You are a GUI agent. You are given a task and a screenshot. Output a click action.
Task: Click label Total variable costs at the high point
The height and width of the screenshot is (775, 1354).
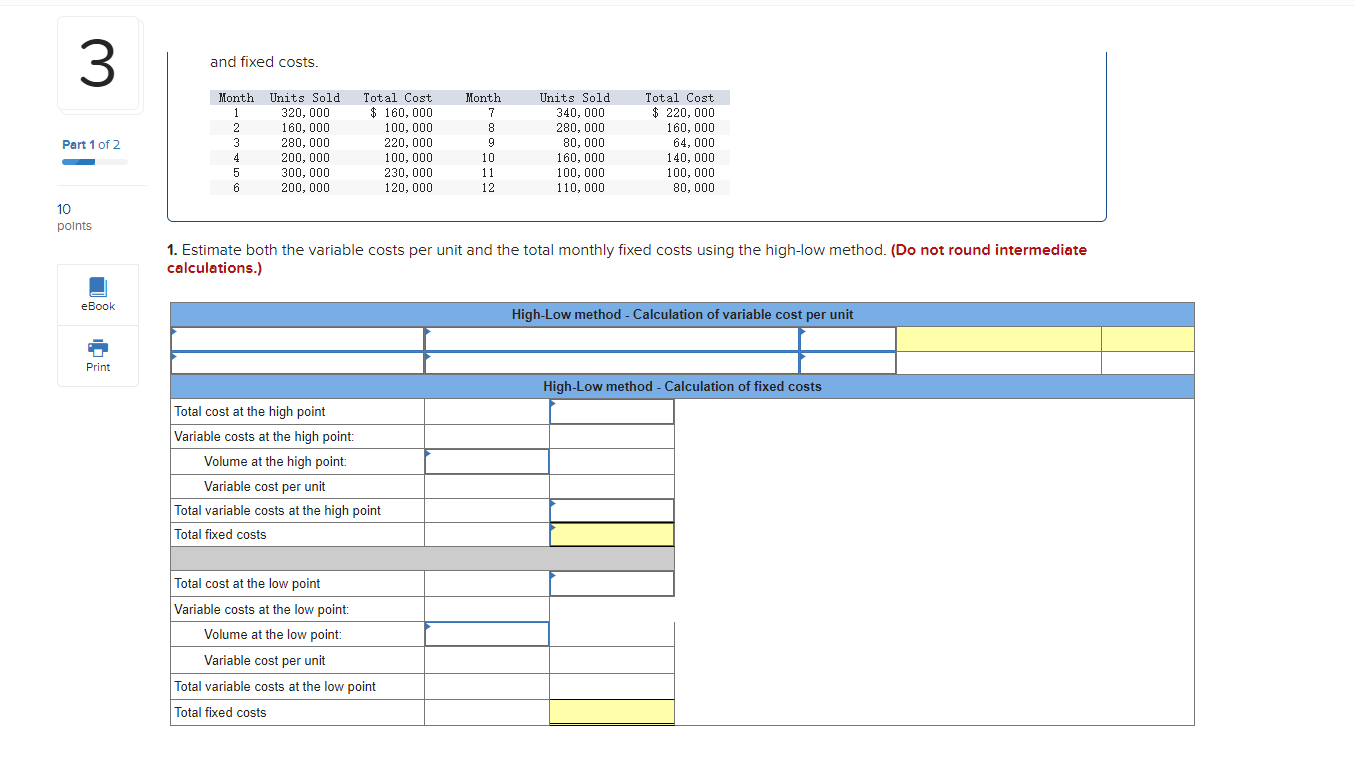click(277, 510)
